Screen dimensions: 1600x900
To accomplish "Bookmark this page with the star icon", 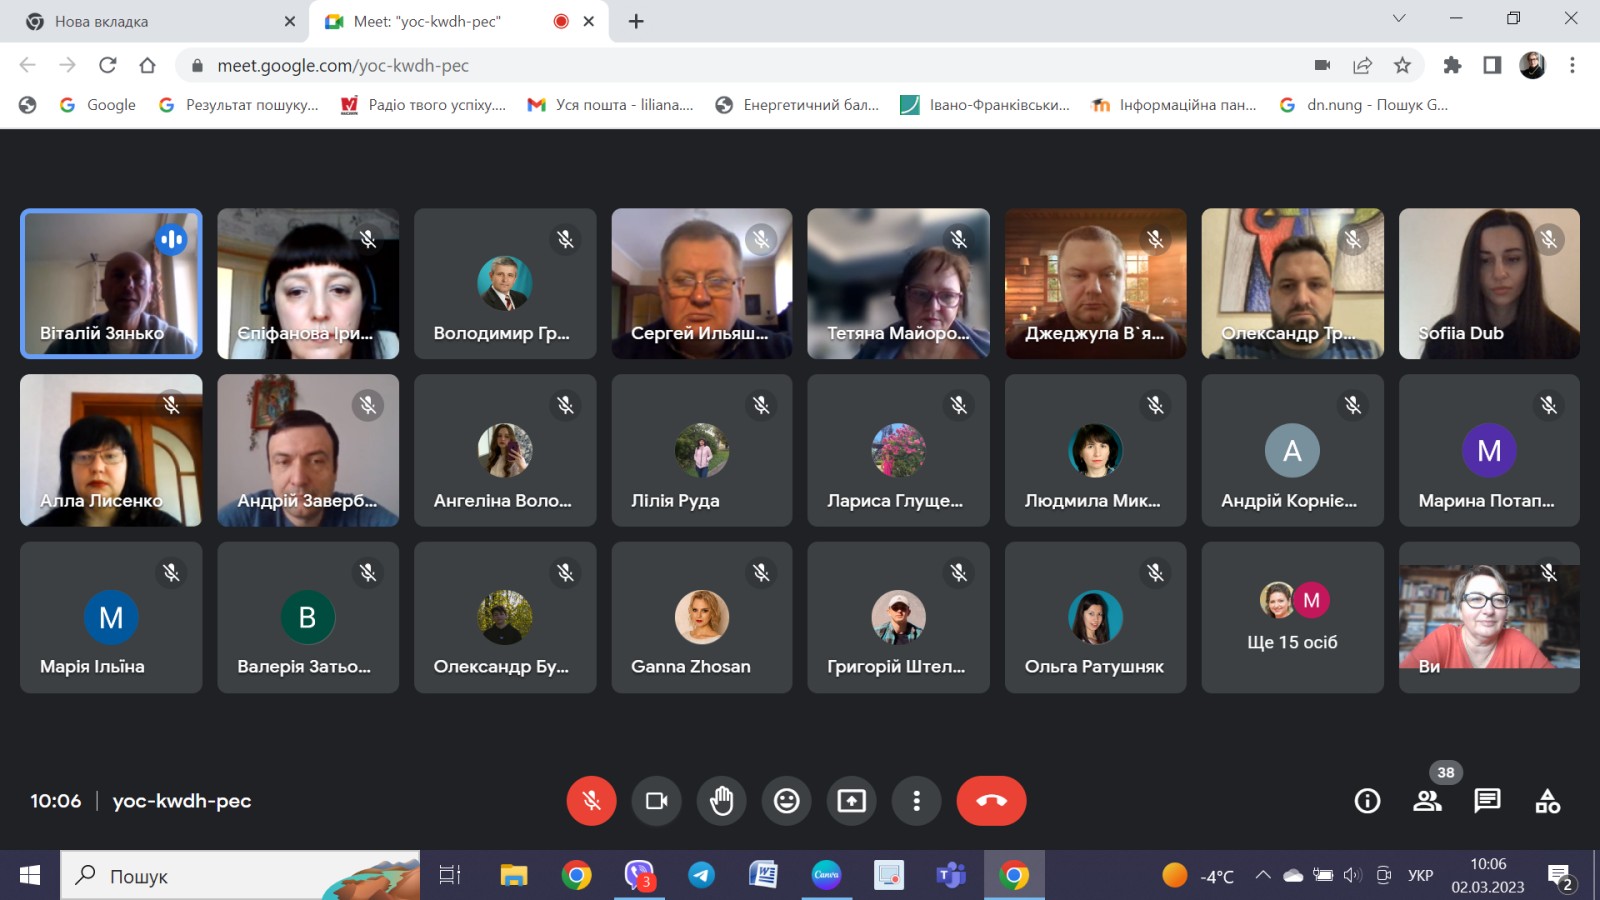I will 1402,66.
